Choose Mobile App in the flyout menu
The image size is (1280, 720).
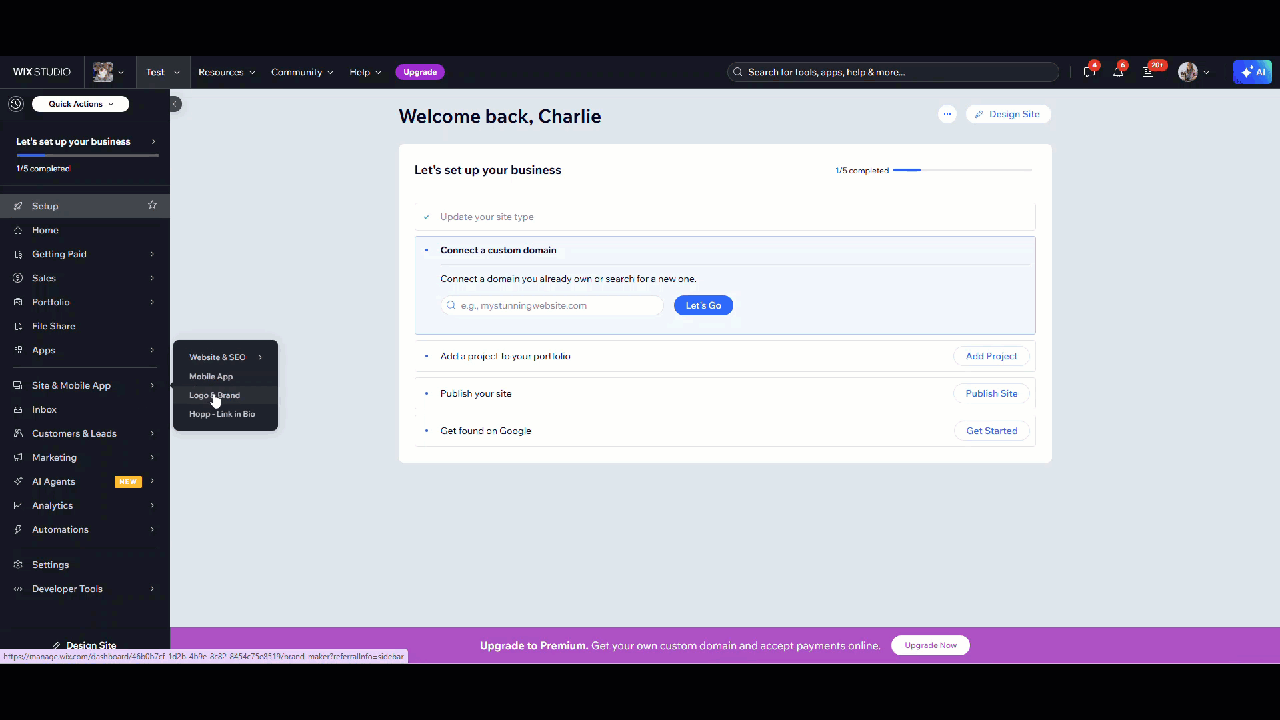(211, 376)
